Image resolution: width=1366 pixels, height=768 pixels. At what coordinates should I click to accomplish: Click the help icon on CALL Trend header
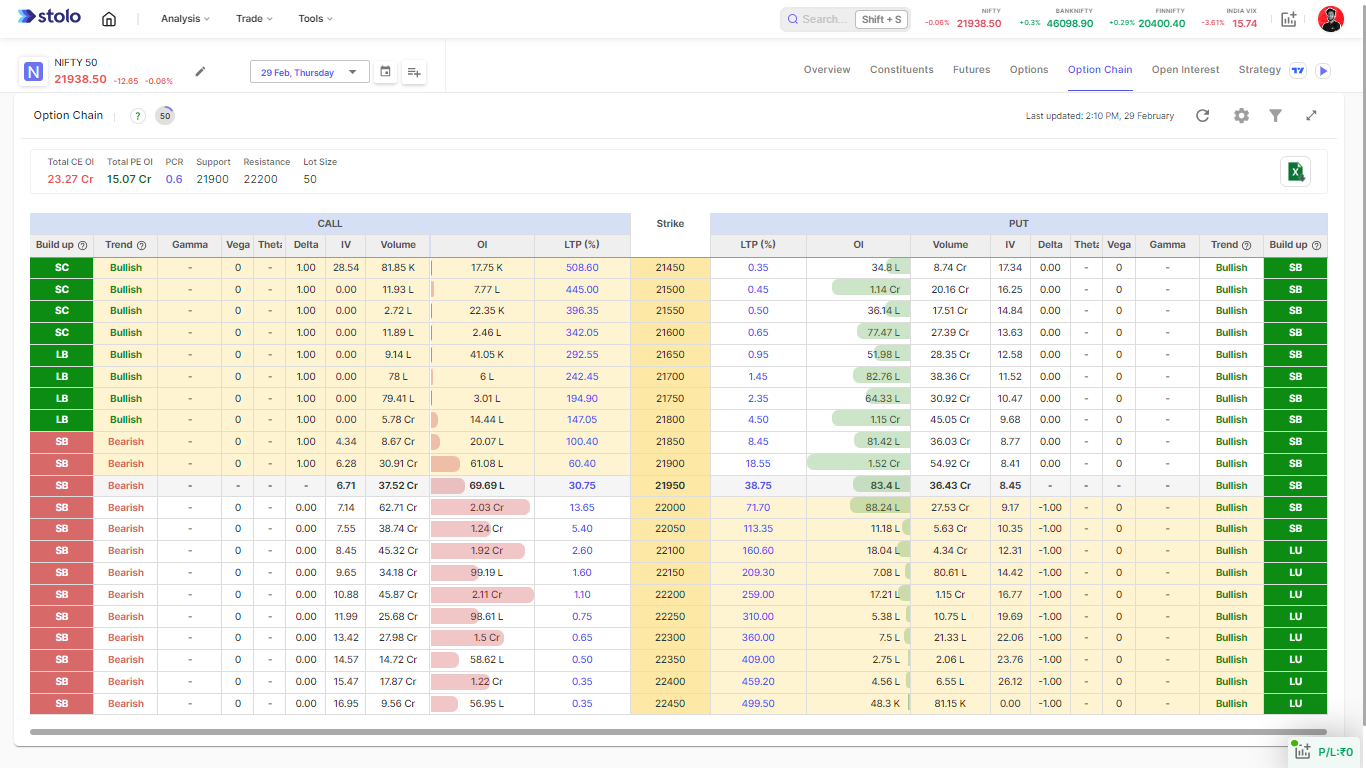tap(142, 245)
